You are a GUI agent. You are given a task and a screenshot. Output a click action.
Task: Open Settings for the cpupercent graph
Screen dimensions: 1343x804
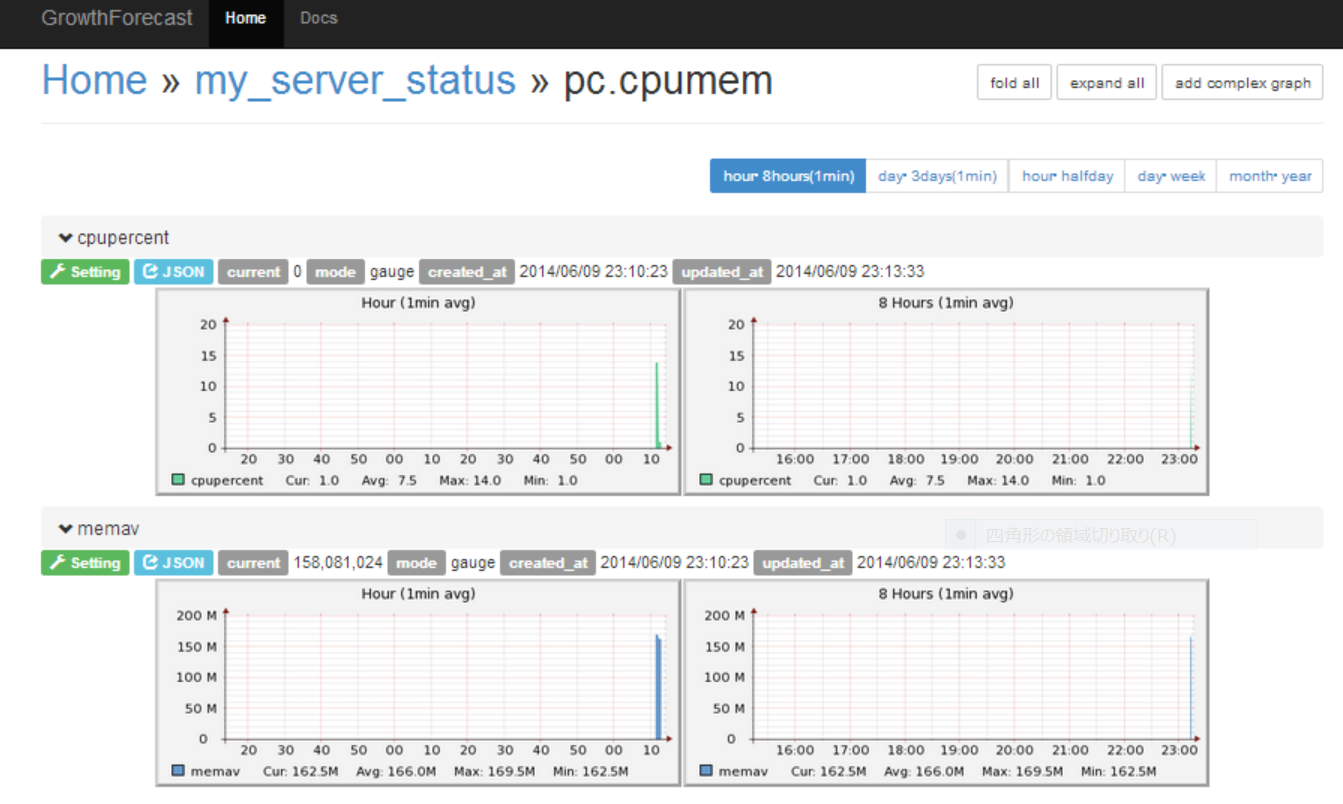coord(85,271)
